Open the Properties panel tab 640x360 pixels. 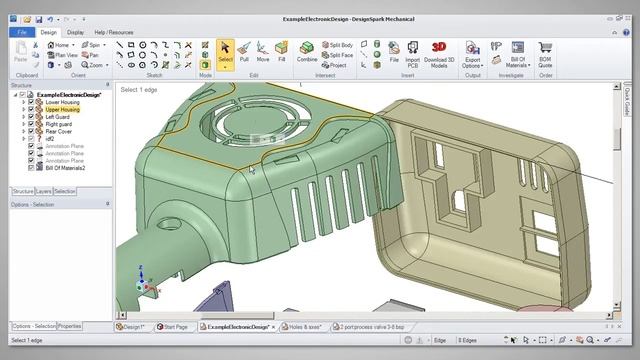[69, 326]
